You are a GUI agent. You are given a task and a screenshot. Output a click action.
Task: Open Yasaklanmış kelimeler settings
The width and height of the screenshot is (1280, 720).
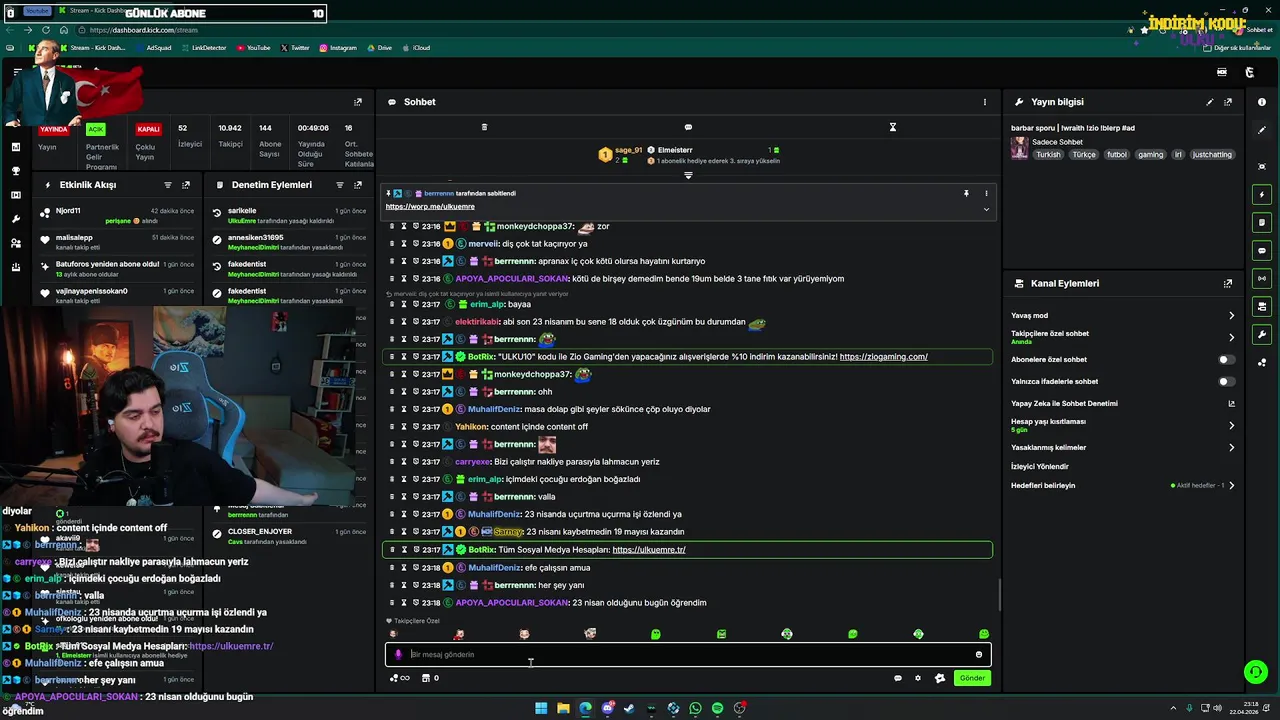coord(1231,447)
